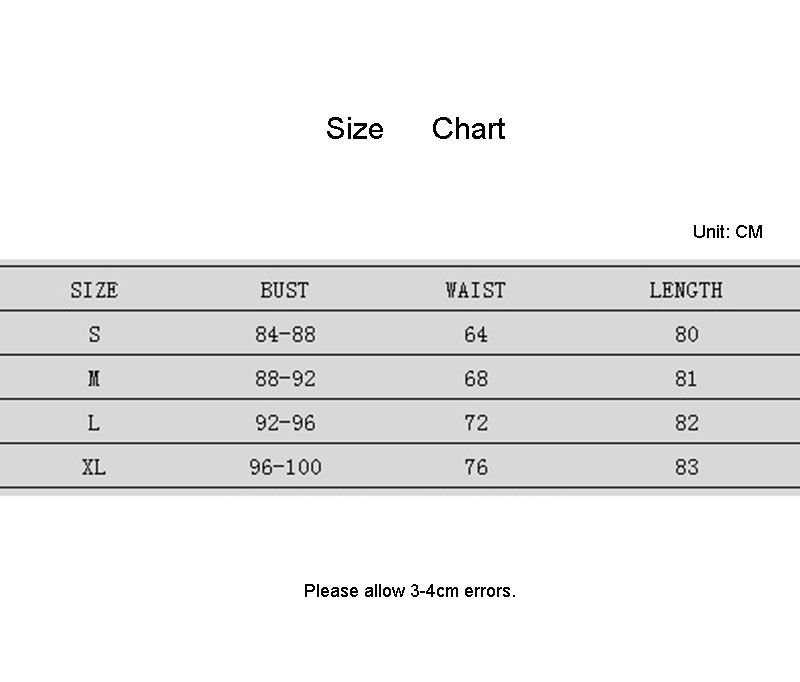
Task: Click the Unit: CM label
Action: coord(727,232)
